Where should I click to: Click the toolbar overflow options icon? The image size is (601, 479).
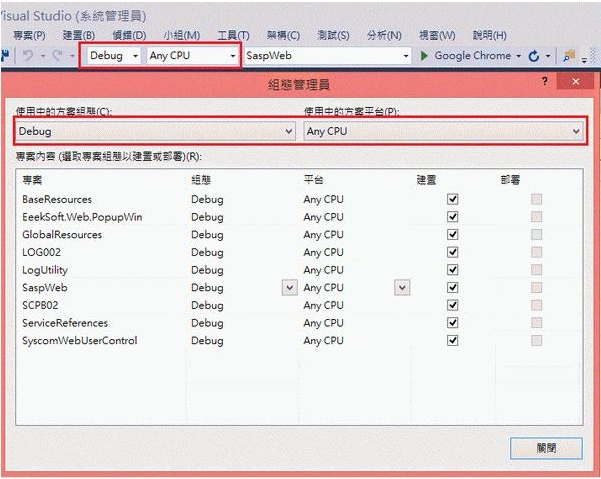click(584, 59)
